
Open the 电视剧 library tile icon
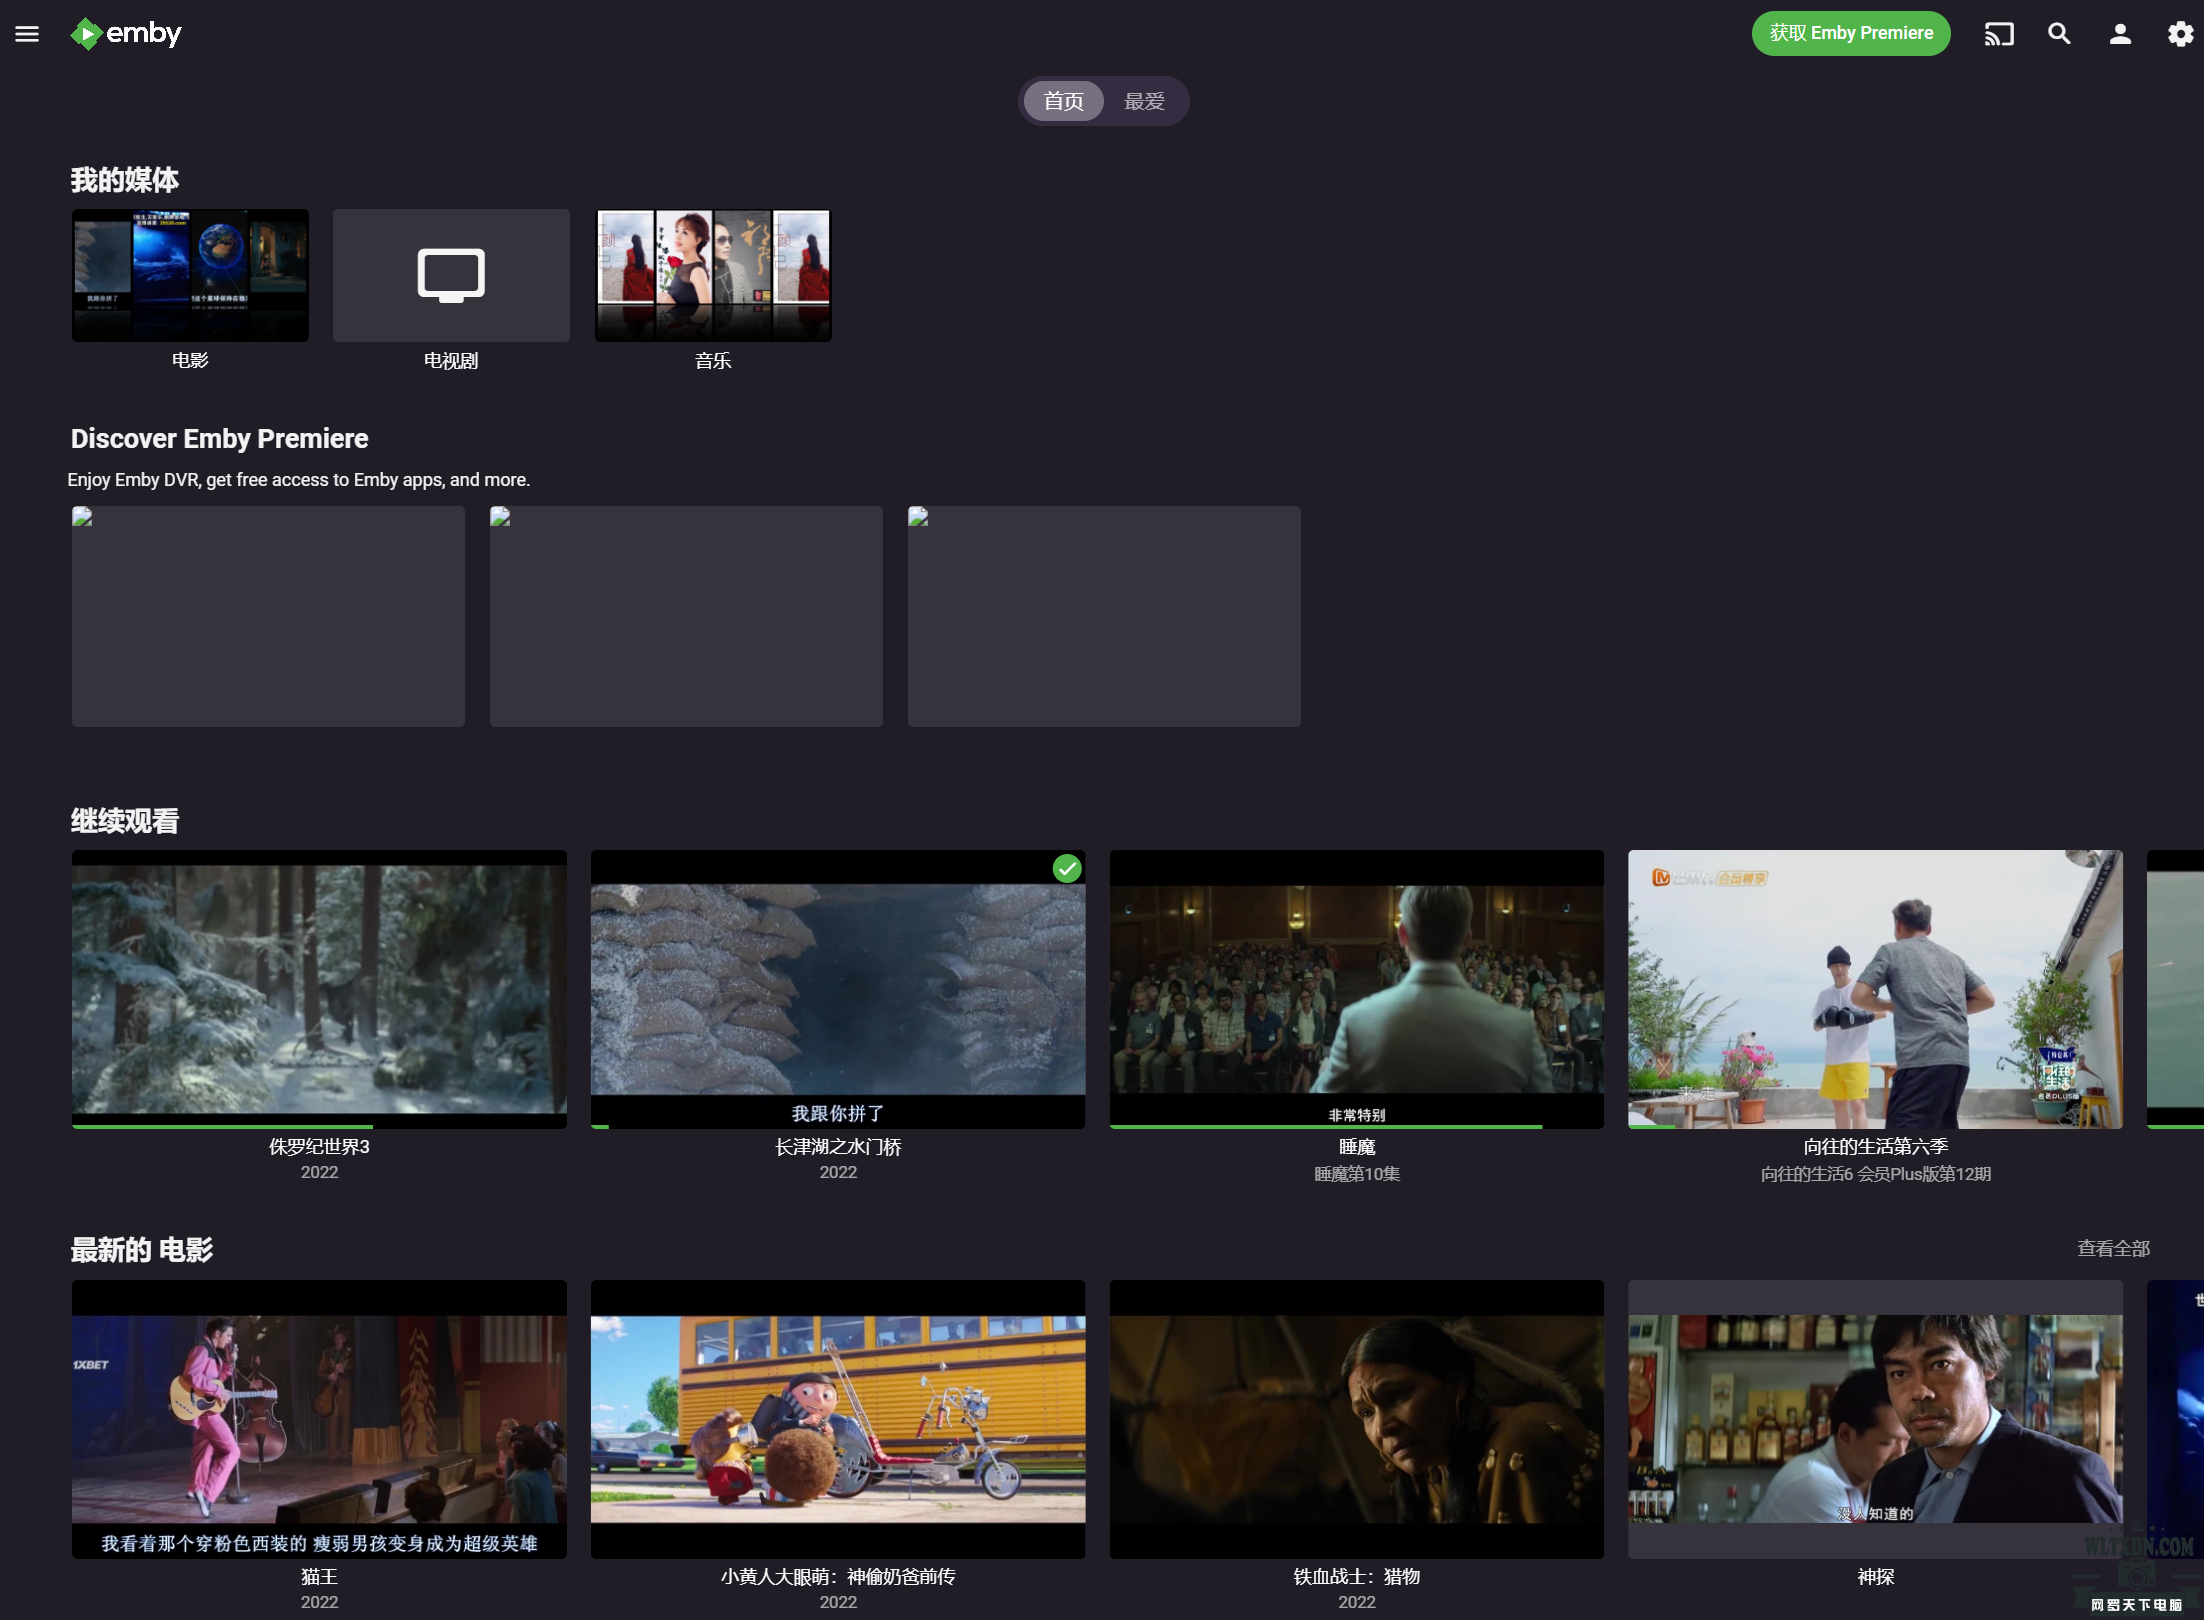click(x=451, y=275)
